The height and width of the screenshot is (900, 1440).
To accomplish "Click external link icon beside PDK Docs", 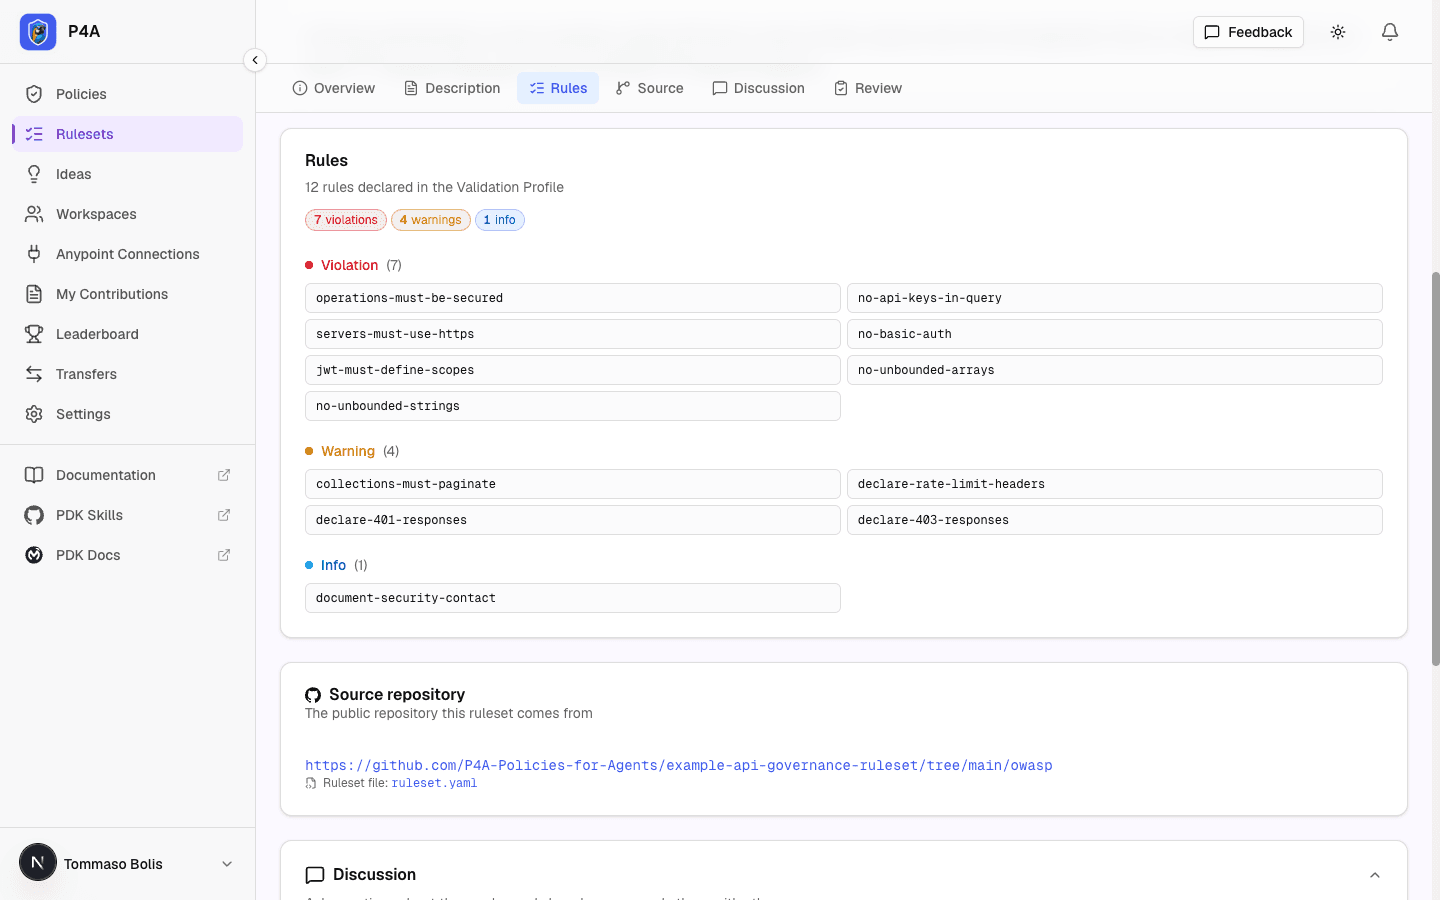I will coord(224,555).
